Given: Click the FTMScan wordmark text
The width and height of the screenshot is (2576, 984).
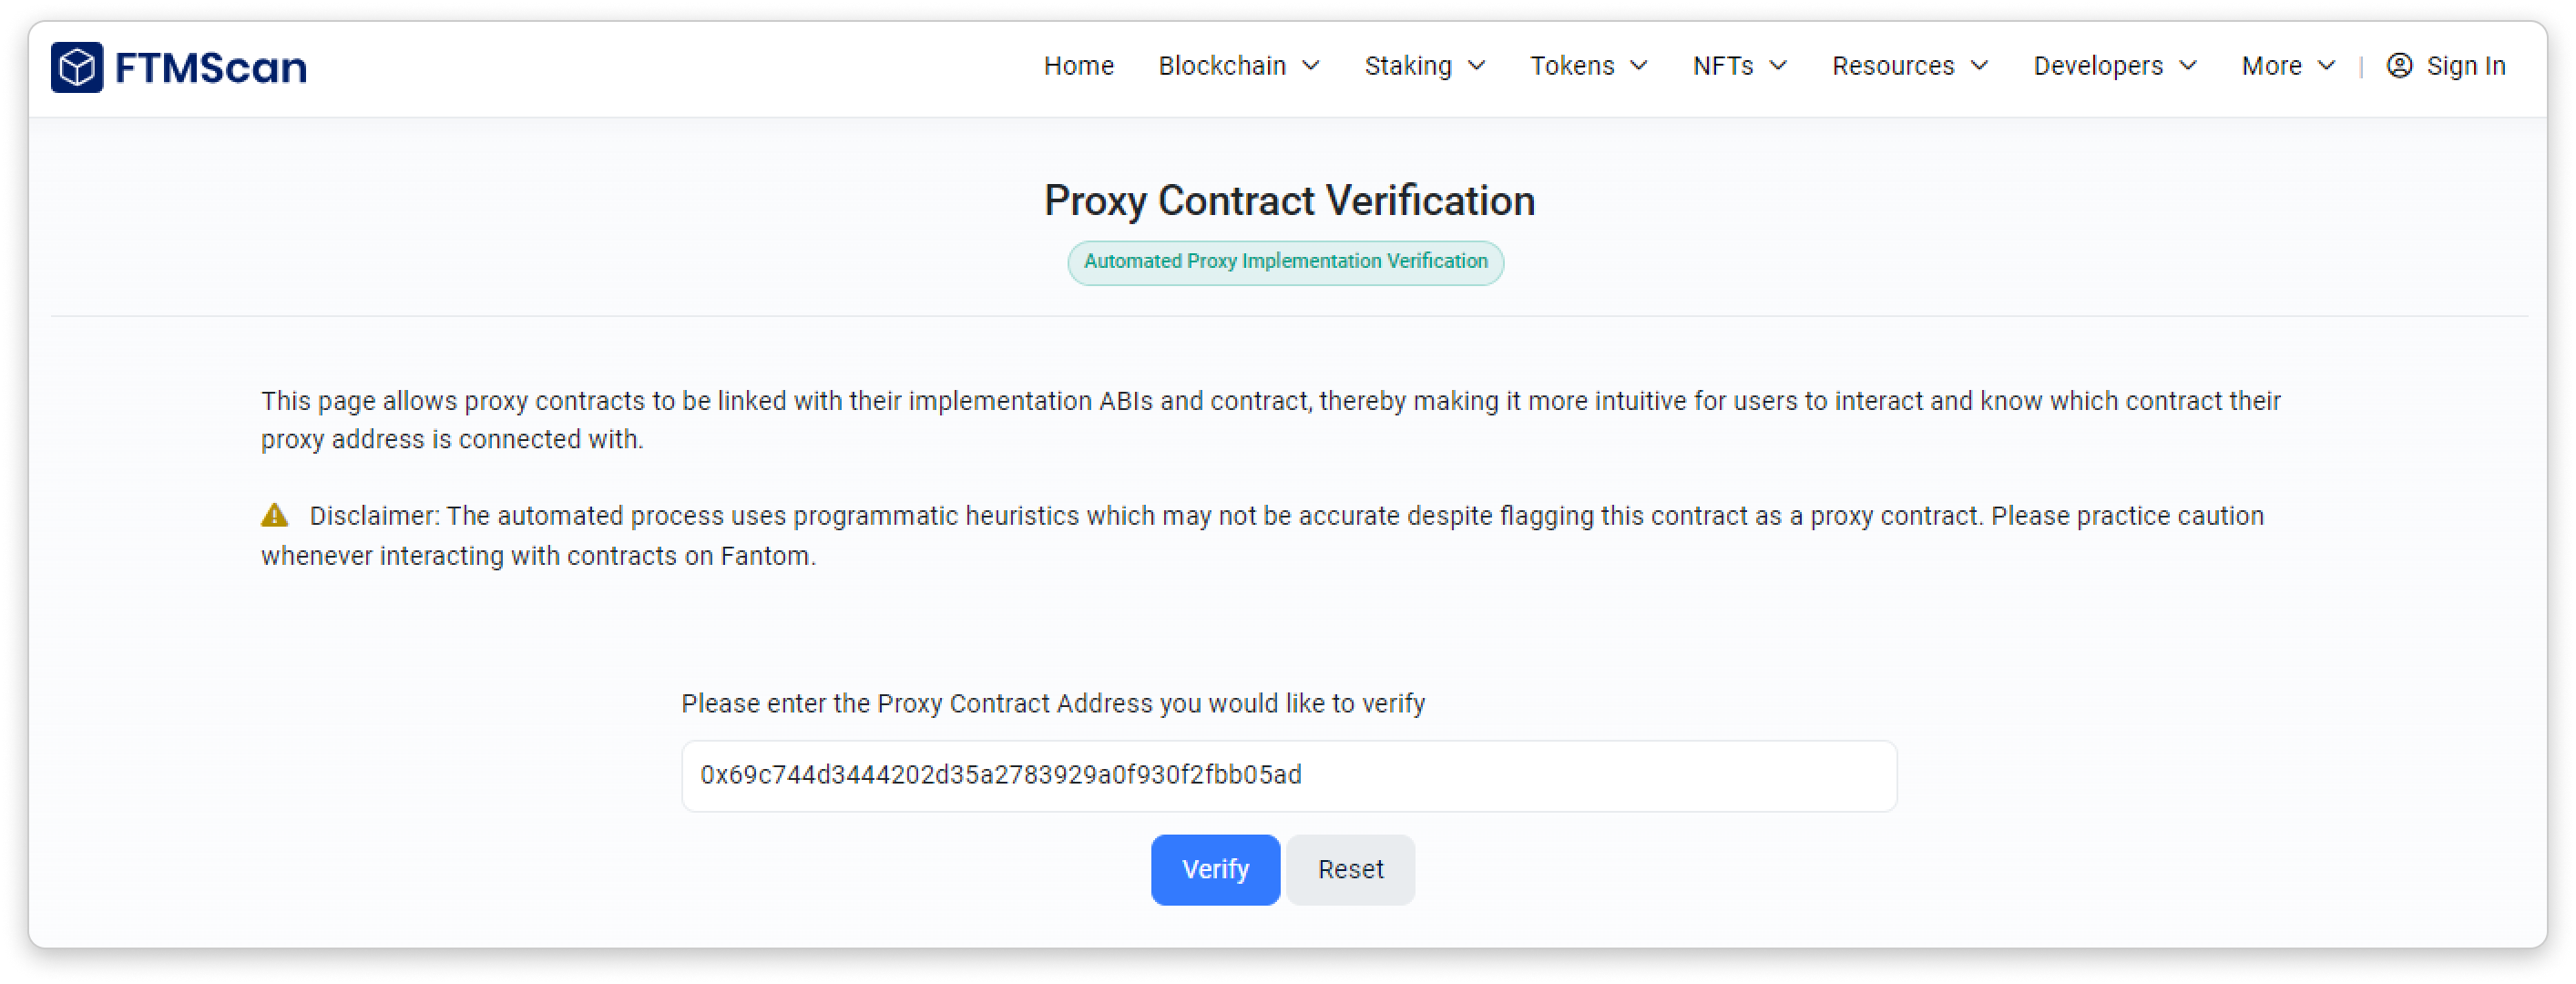Looking at the screenshot, I should 211,68.
